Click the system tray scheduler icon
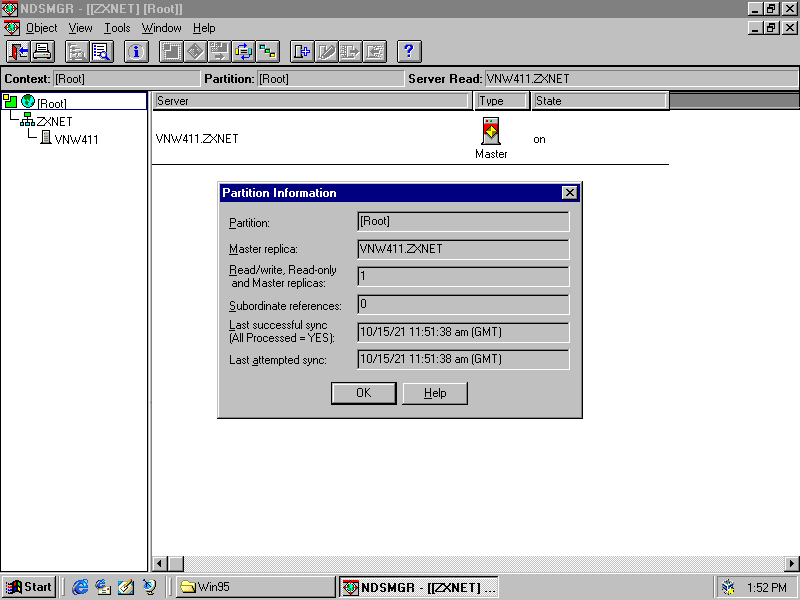This screenshot has width=800, height=600. pos(728,588)
